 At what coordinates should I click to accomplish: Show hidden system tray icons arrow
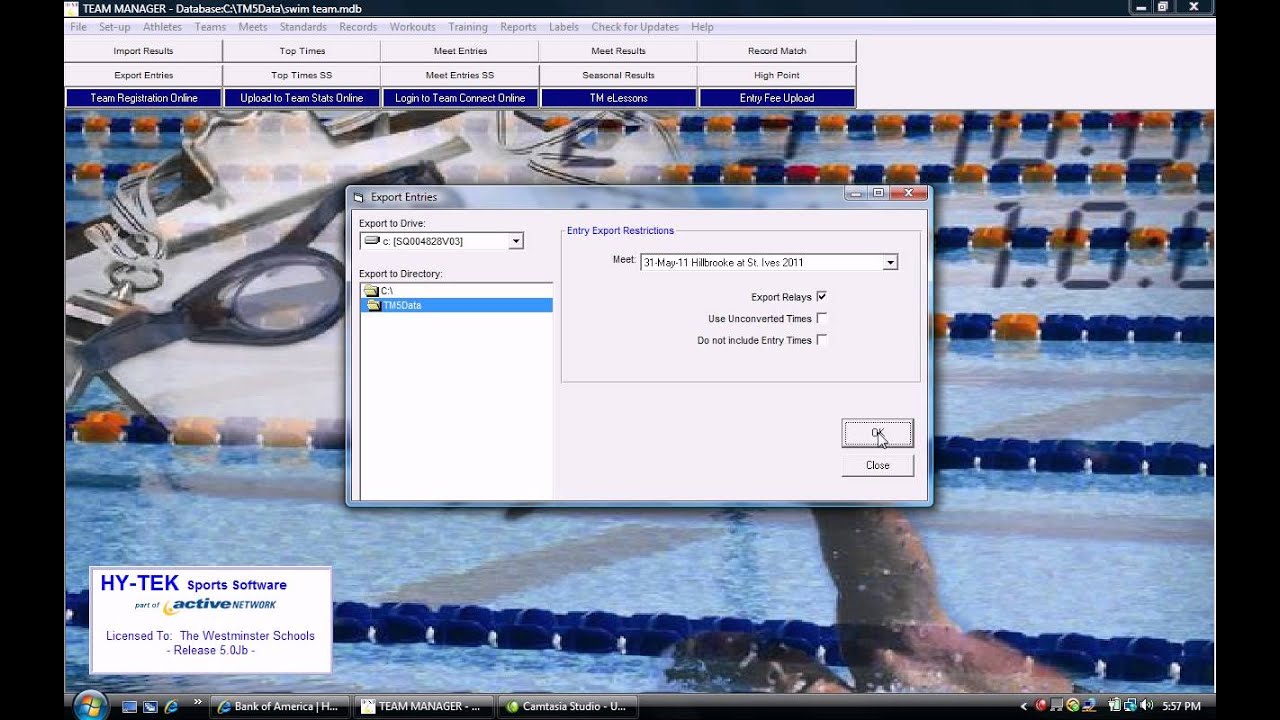click(1024, 706)
